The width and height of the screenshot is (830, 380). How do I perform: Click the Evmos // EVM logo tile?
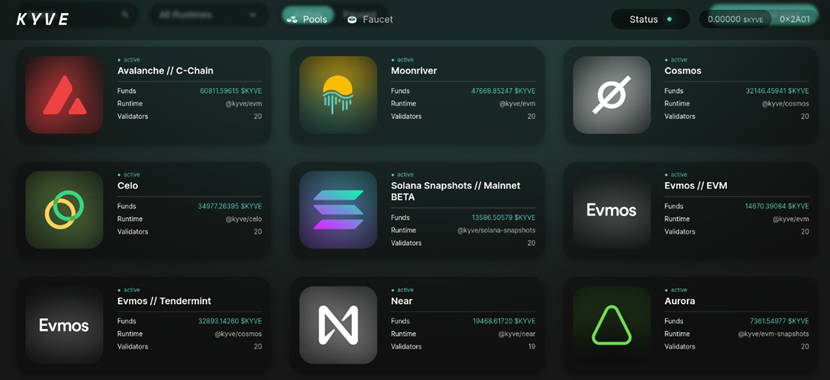pyautogui.click(x=611, y=210)
